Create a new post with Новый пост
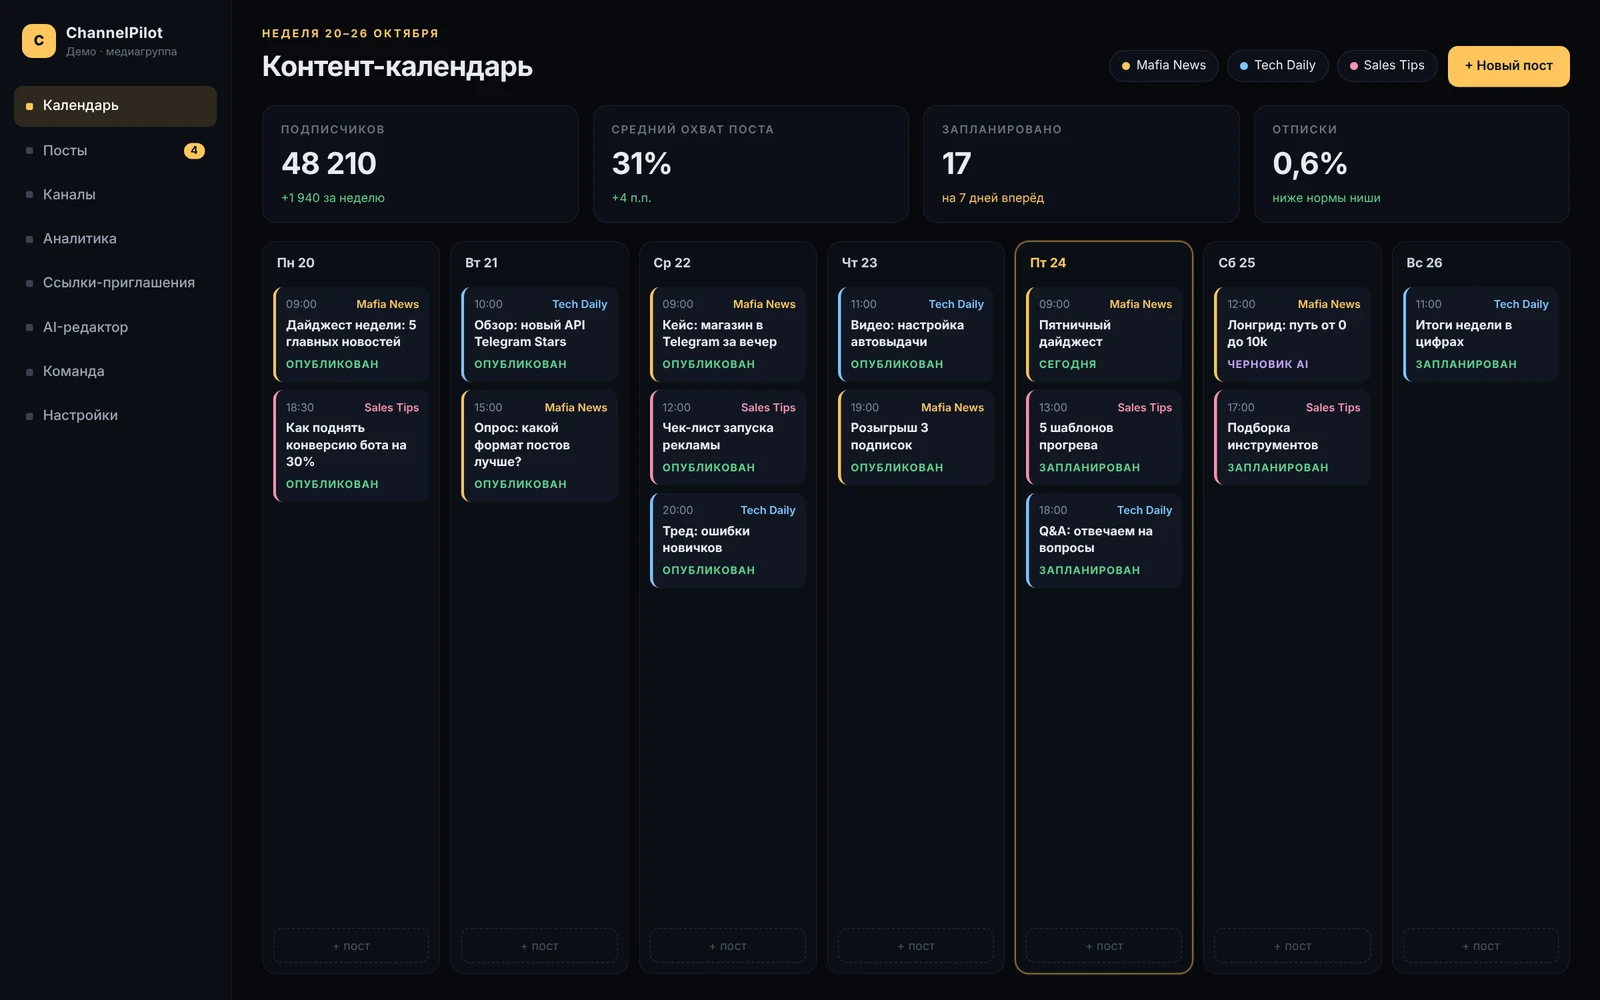Screen dimensions: 1600x1000 (x=1508, y=66)
